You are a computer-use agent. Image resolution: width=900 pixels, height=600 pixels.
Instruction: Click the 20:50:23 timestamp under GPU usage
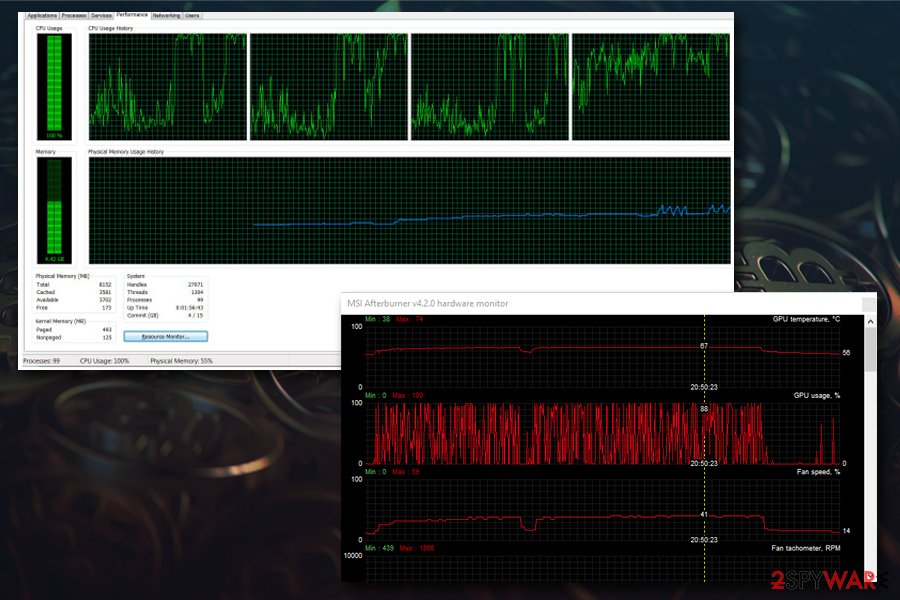[704, 463]
